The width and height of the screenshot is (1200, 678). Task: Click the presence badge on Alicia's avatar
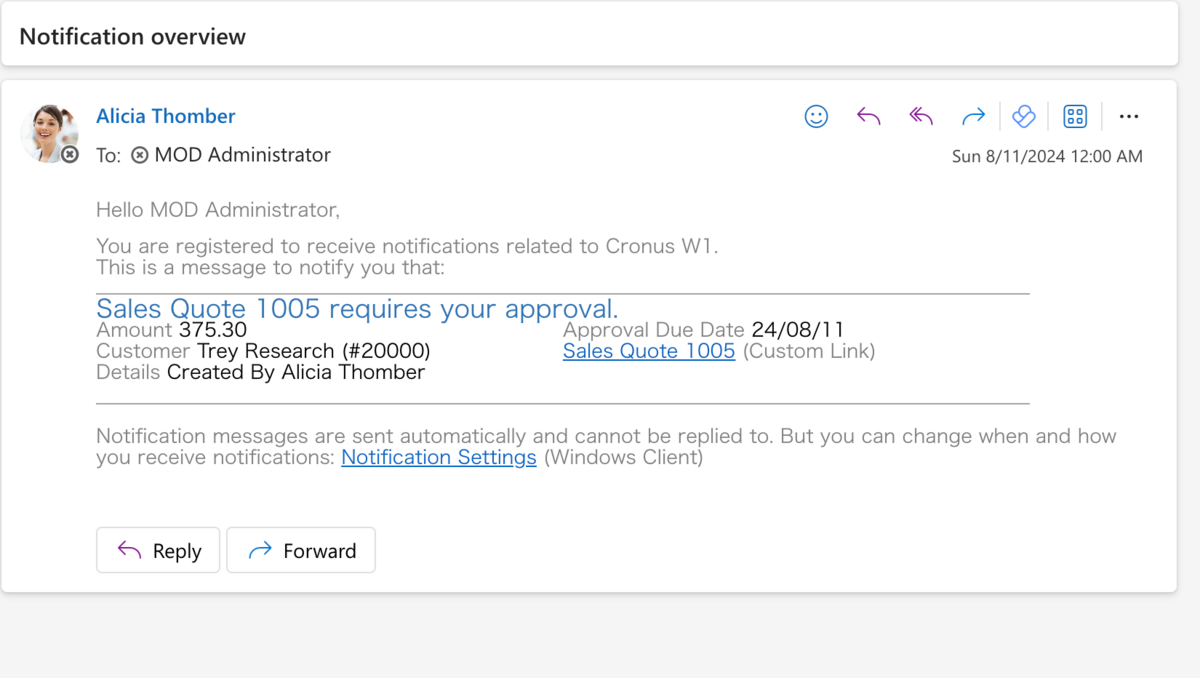[69, 155]
